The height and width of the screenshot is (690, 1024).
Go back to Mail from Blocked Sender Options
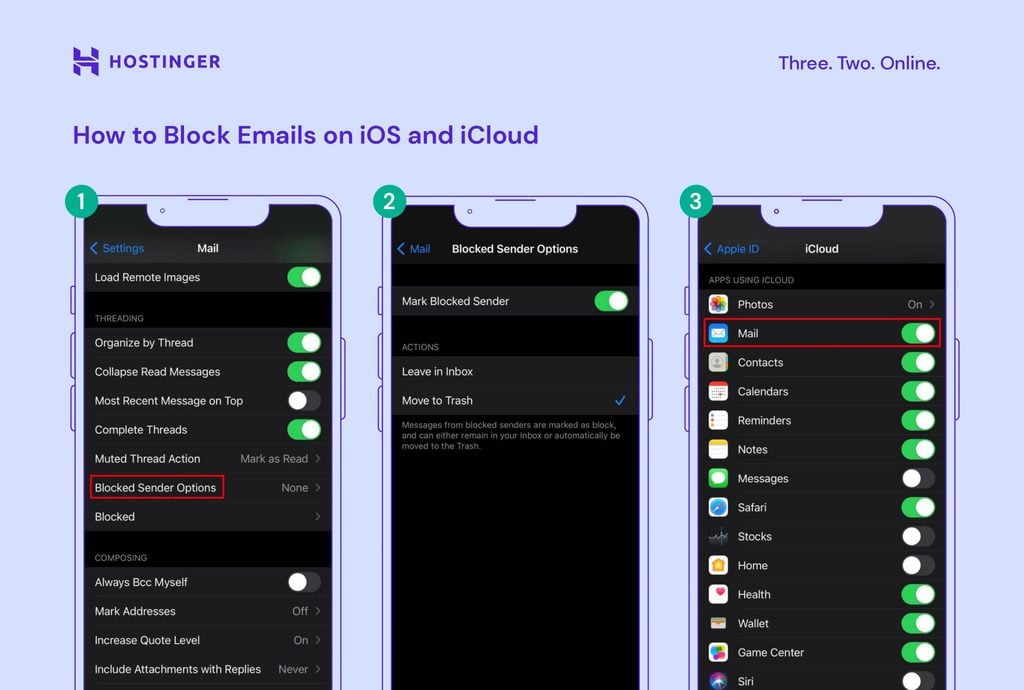pyautogui.click(x=413, y=249)
